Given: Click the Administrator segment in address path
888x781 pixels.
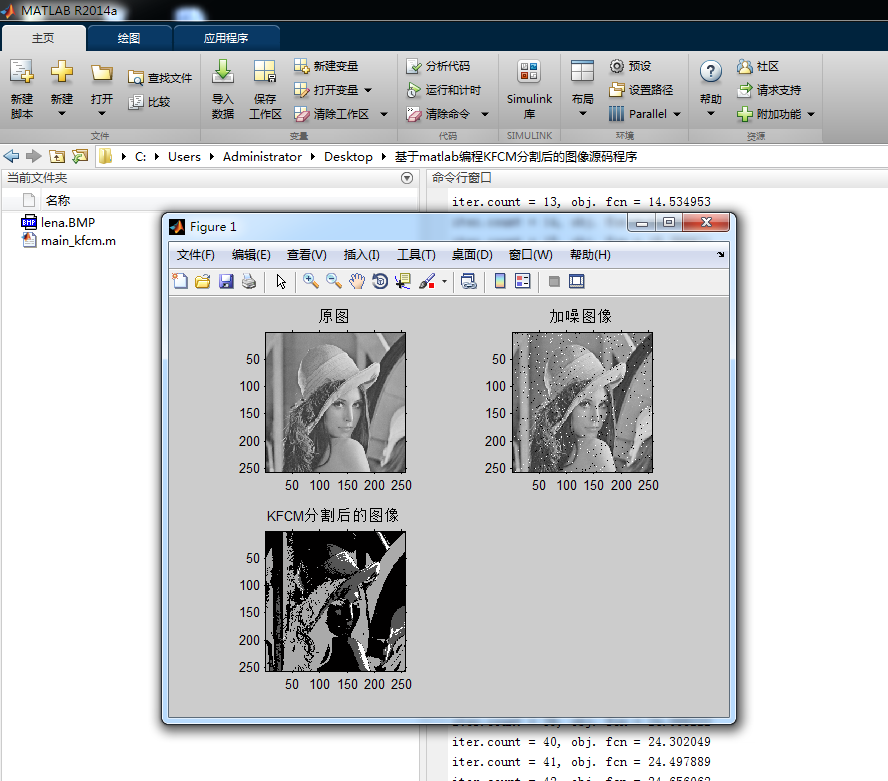Looking at the screenshot, I should click(x=262, y=157).
